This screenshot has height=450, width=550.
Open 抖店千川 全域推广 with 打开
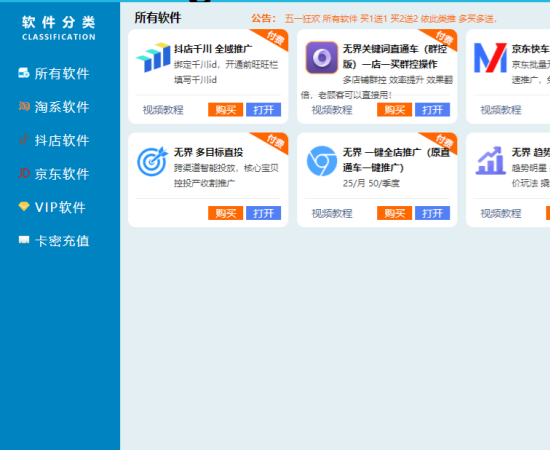click(x=263, y=110)
